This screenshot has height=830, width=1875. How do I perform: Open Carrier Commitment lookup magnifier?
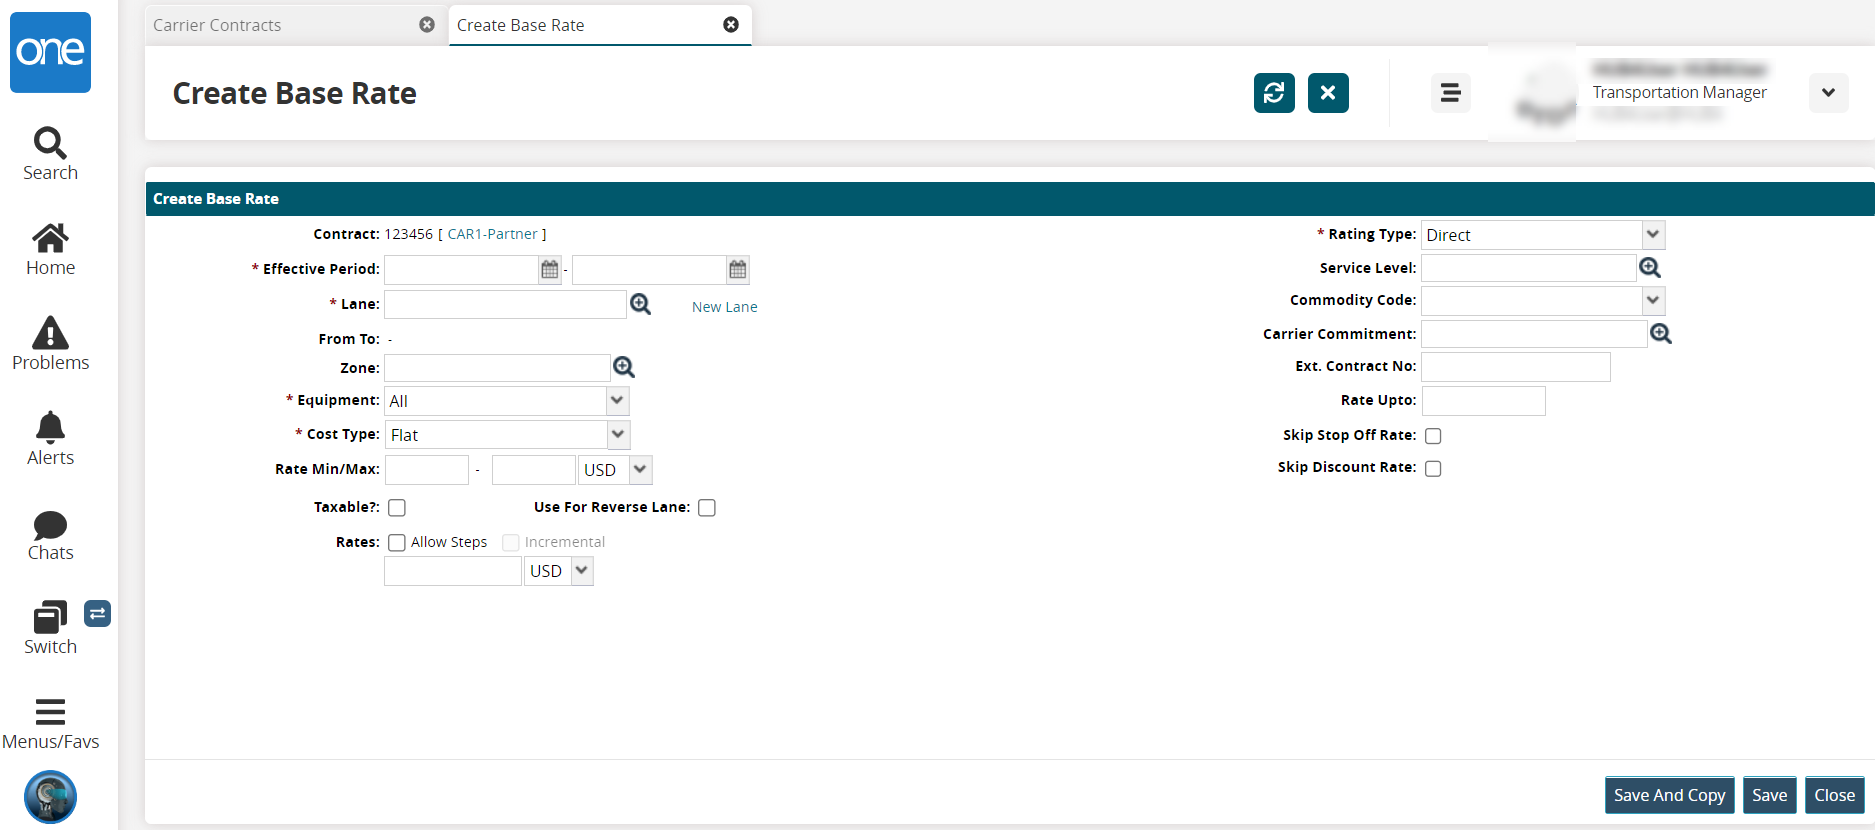pyautogui.click(x=1661, y=334)
